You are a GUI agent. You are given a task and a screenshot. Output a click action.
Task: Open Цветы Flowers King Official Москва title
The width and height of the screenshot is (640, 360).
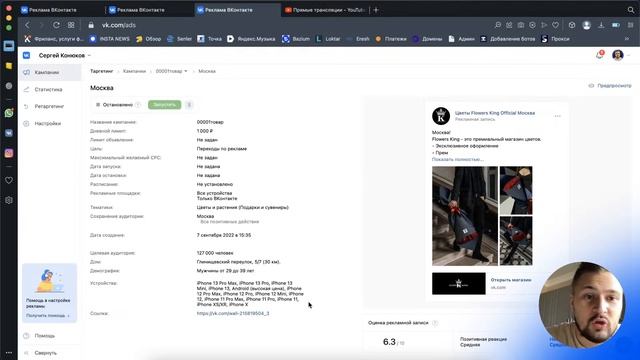(495, 113)
